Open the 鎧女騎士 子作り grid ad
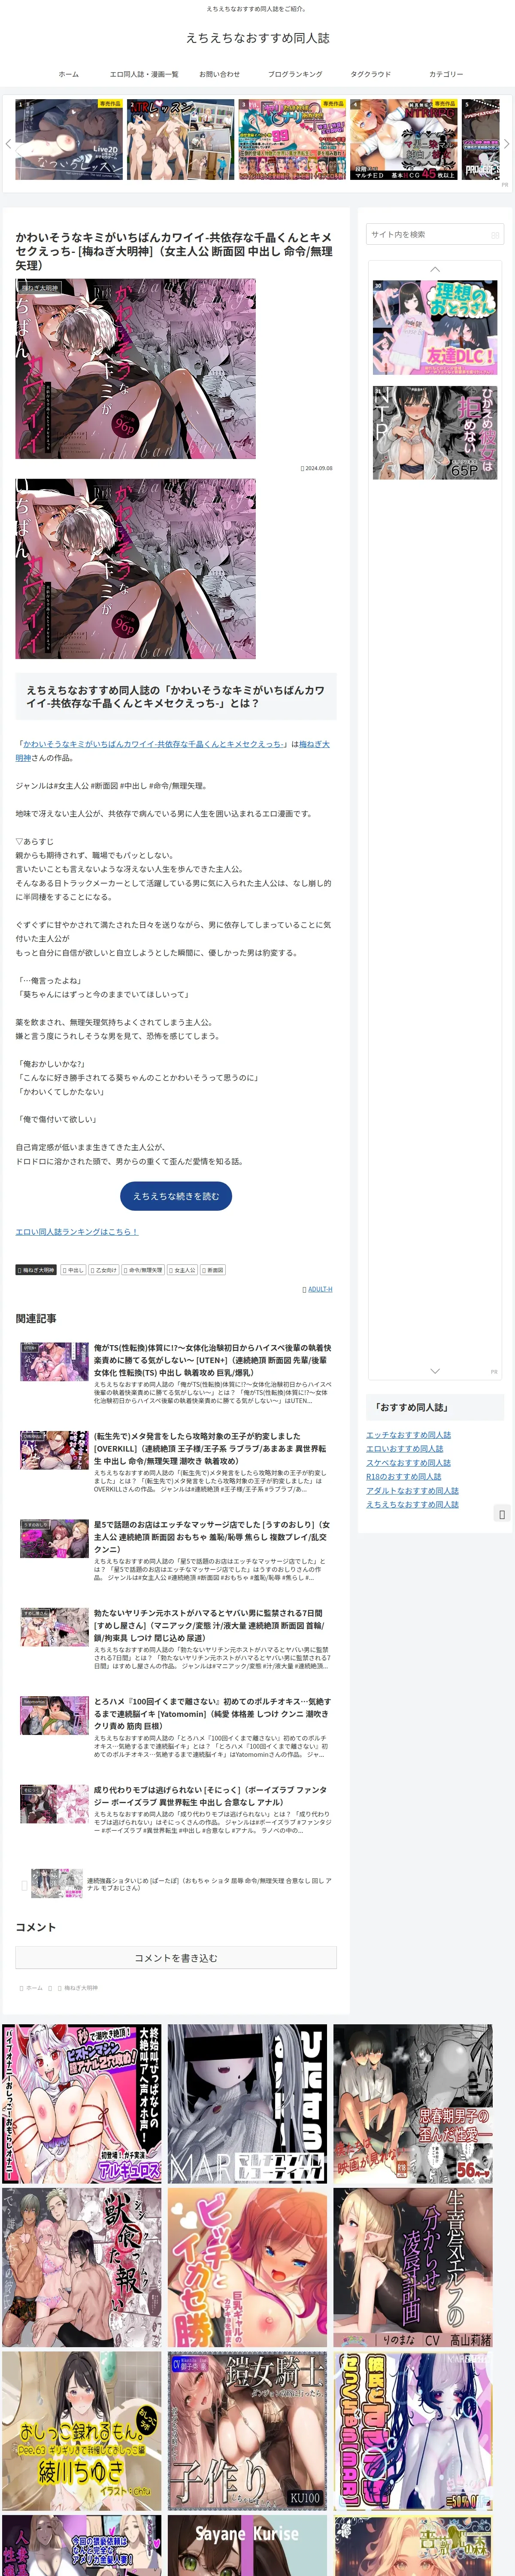This screenshot has width=515, height=2576. pyautogui.click(x=247, y=2431)
